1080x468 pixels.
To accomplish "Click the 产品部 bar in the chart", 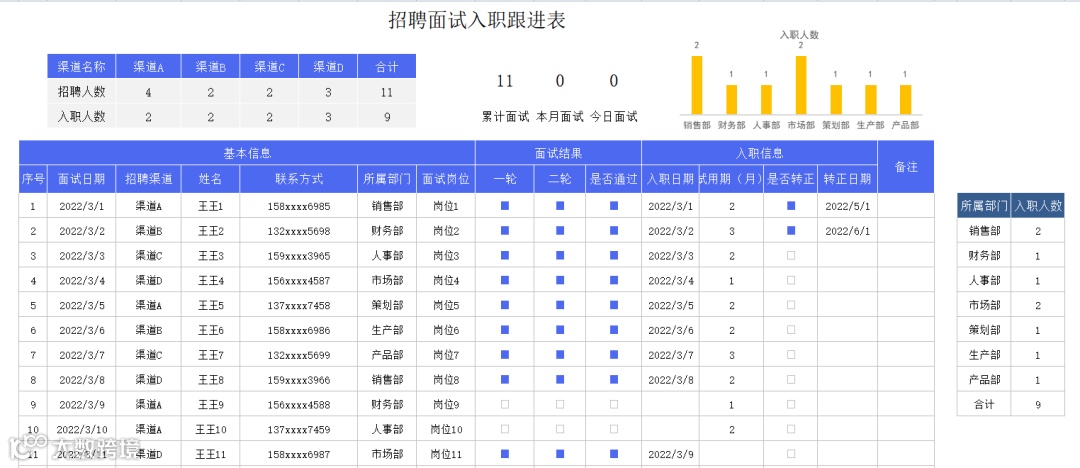I will 905,99.
